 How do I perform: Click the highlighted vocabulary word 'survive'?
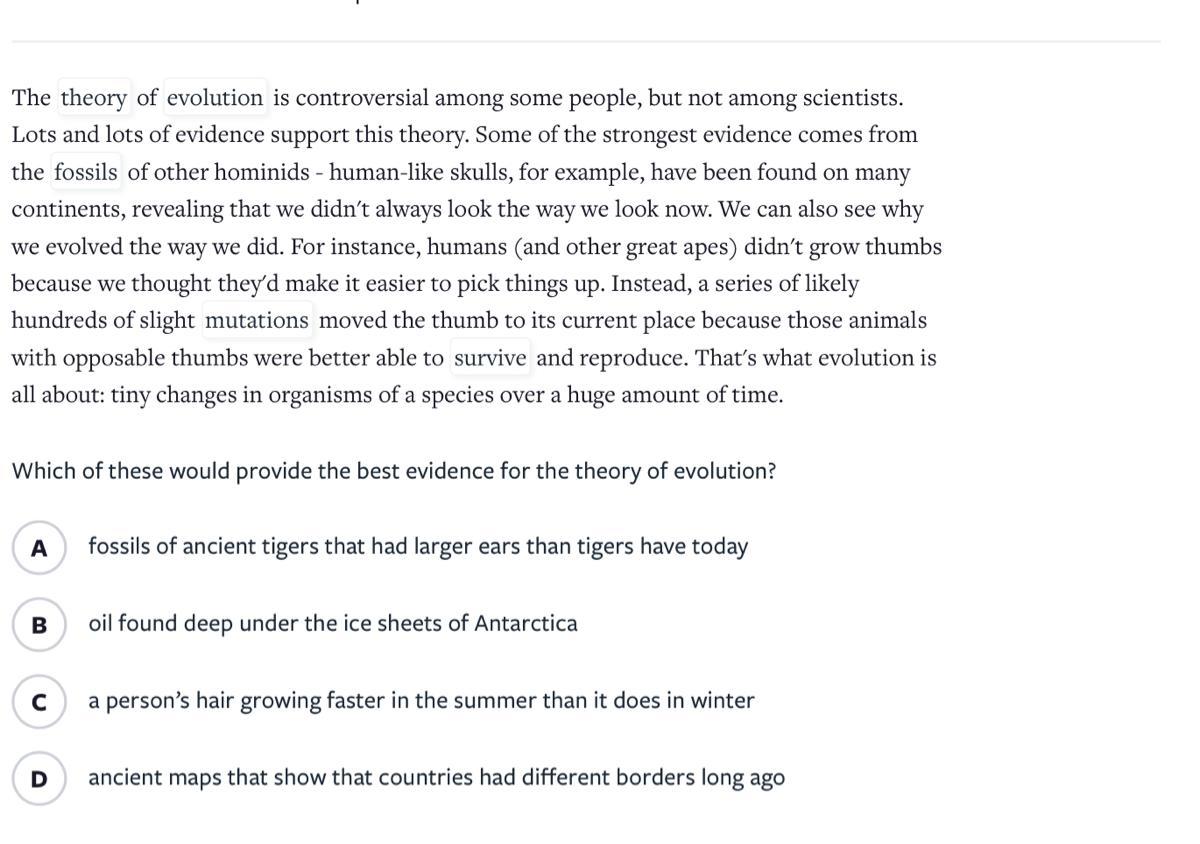(490, 358)
